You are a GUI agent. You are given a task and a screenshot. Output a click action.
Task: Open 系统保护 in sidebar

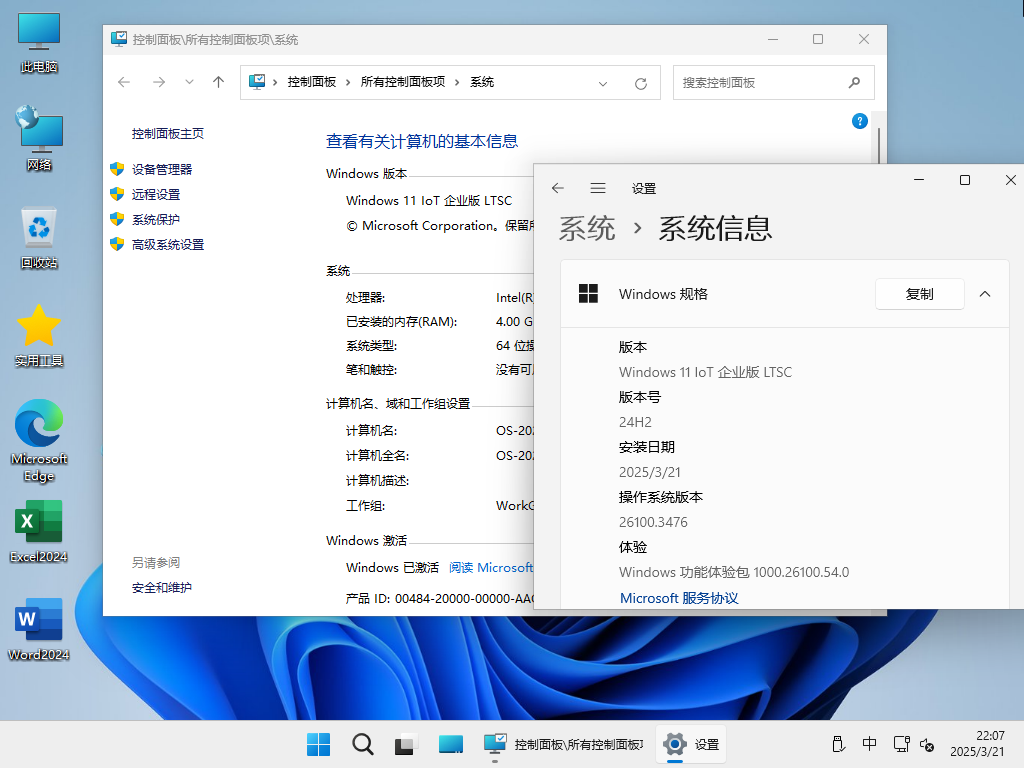tap(156, 219)
